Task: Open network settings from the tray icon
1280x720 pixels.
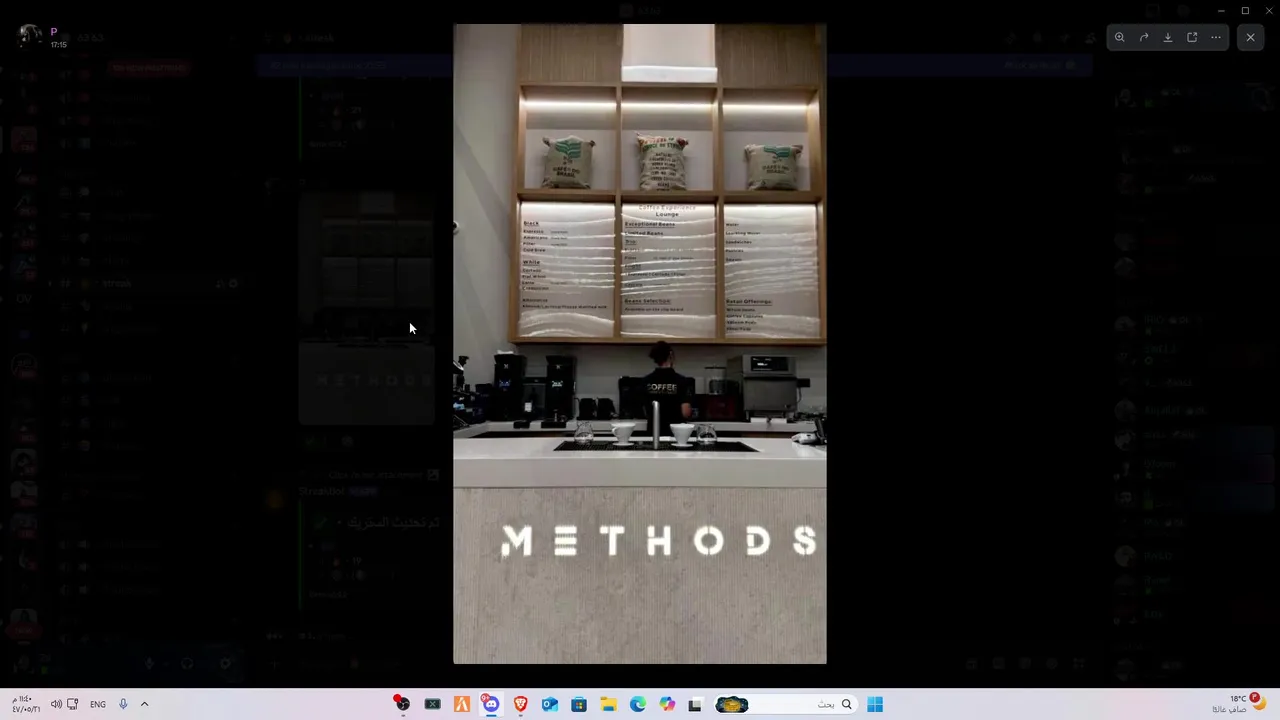Action: click(72, 704)
